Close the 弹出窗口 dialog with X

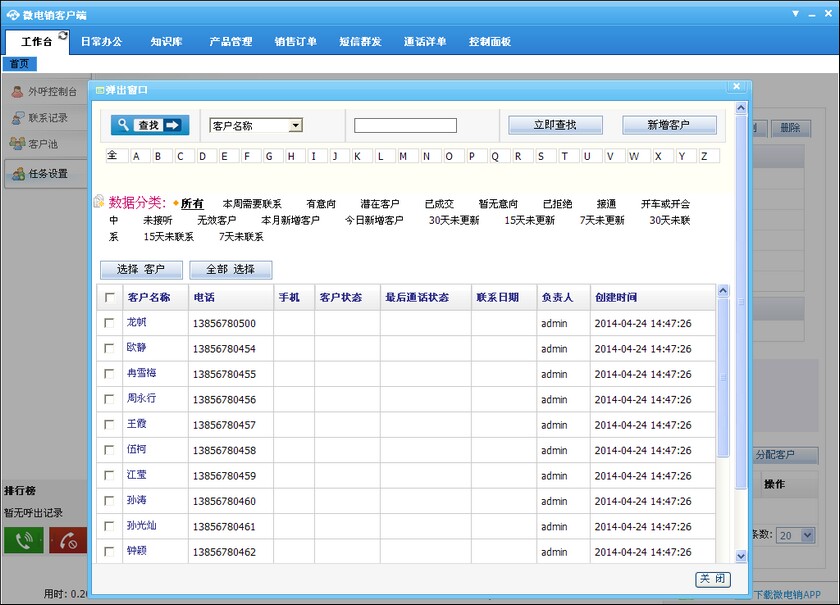click(737, 86)
